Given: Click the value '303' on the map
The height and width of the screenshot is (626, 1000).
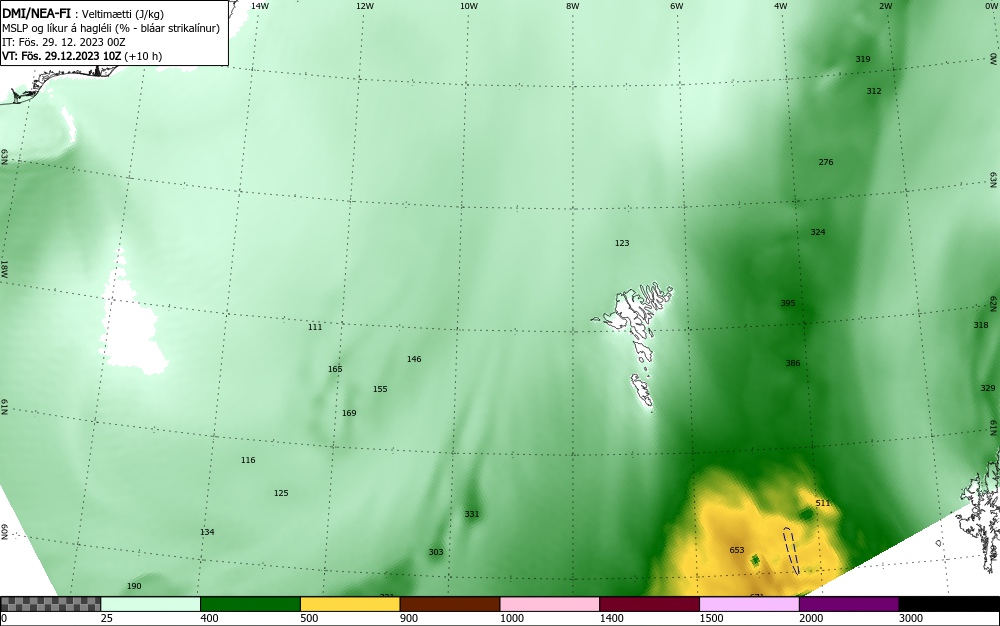Looking at the screenshot, I should click(436, 552).
